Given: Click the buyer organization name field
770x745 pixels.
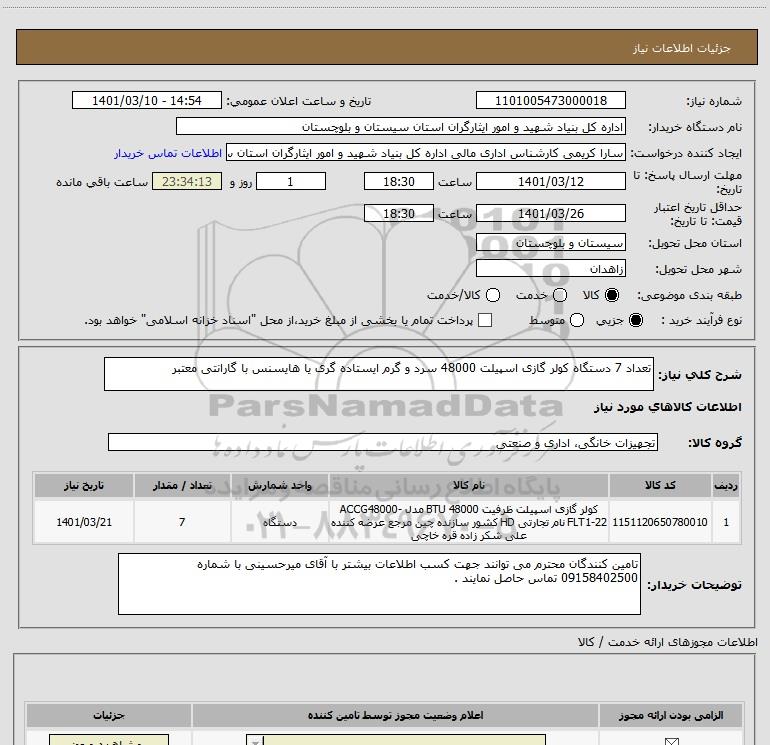Looking at the screenshot, I should pos(401,126).
